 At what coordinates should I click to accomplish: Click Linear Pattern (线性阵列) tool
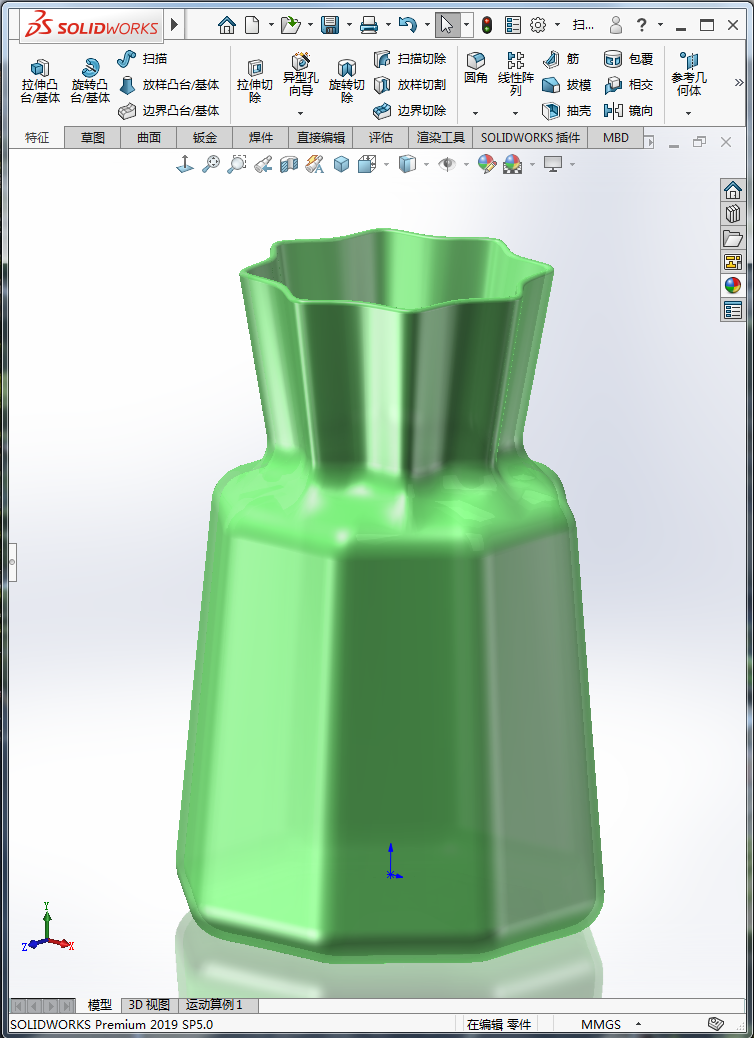pyautogui.click(x=516, y=74)
